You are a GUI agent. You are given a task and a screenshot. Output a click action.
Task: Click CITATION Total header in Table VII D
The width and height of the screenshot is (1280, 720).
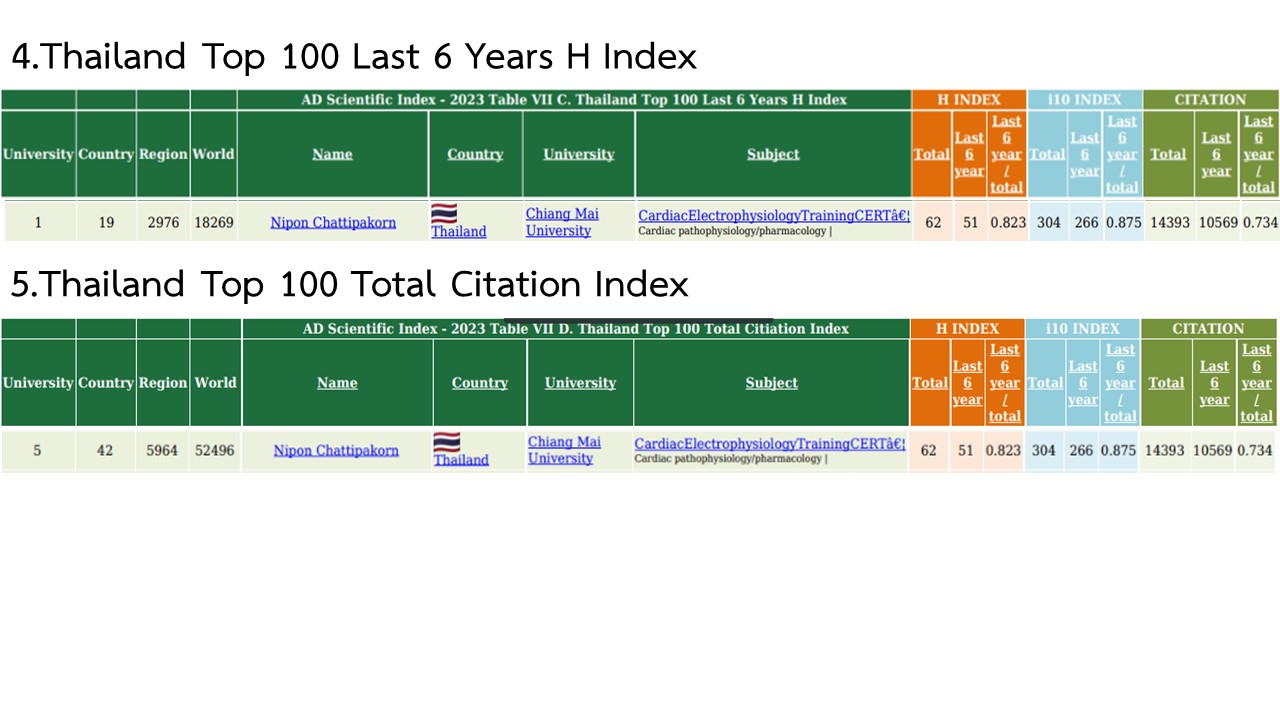[1166, 383]
